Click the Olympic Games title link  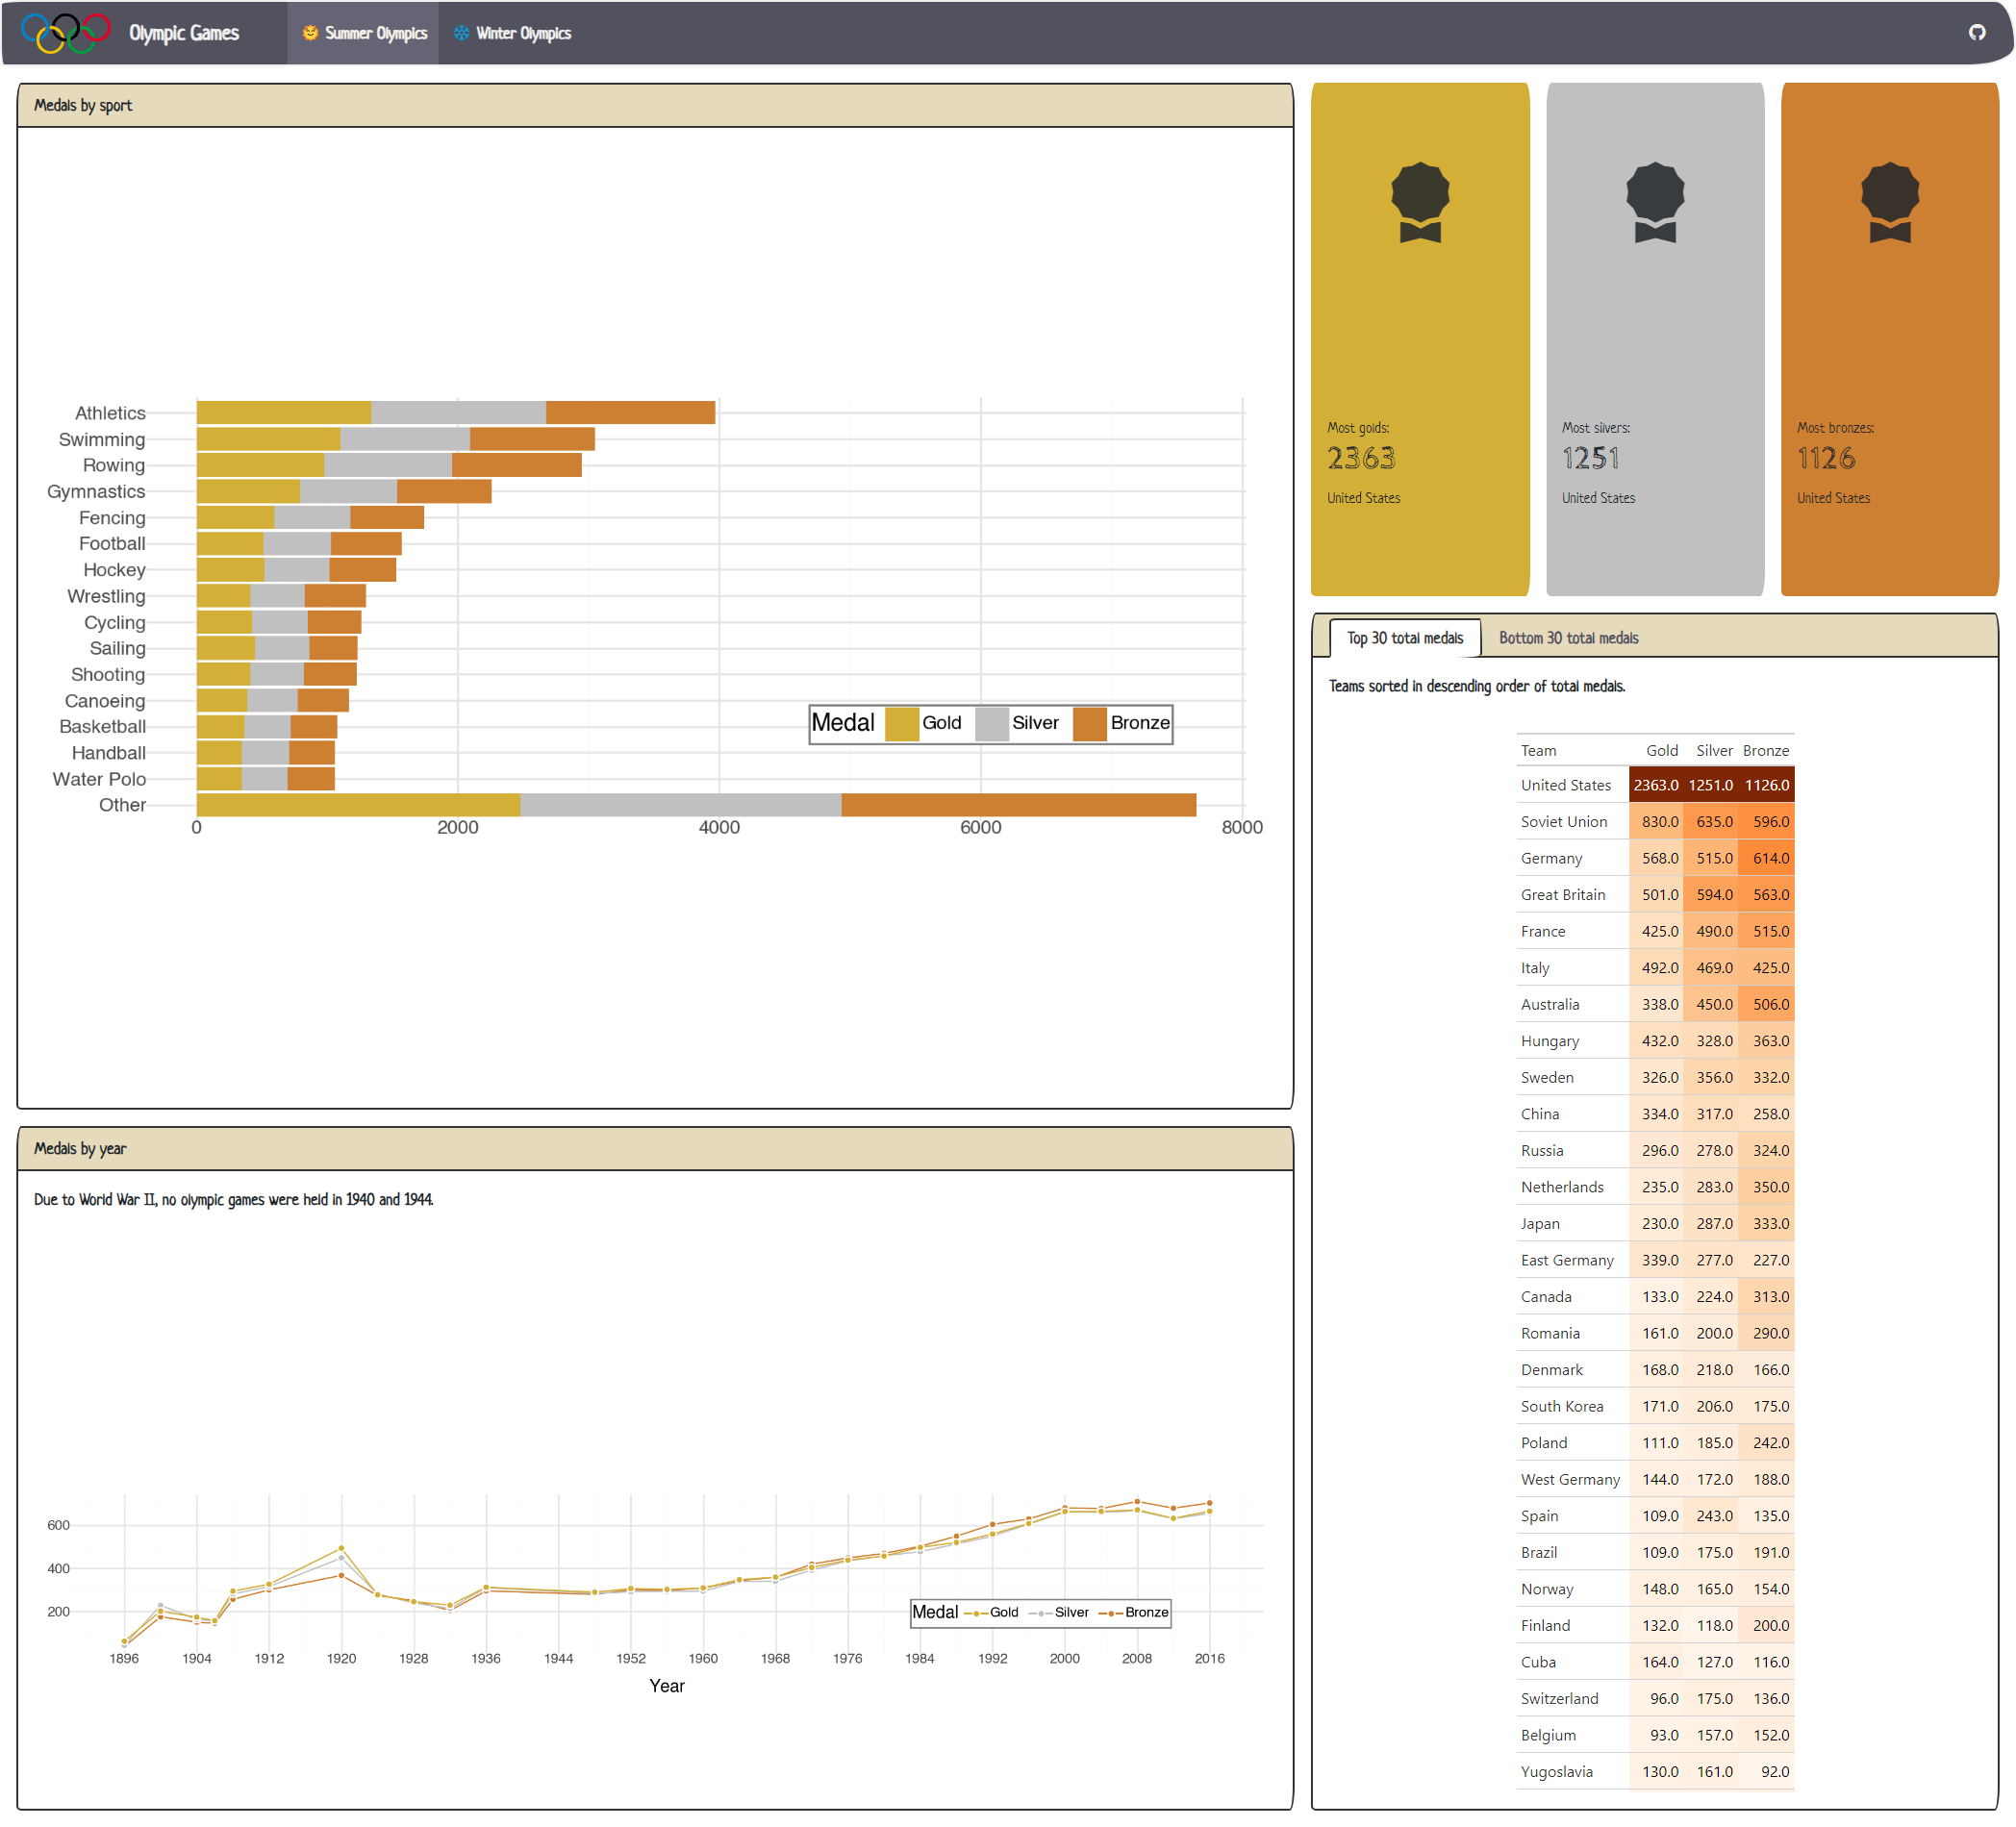tap(184, 33)
